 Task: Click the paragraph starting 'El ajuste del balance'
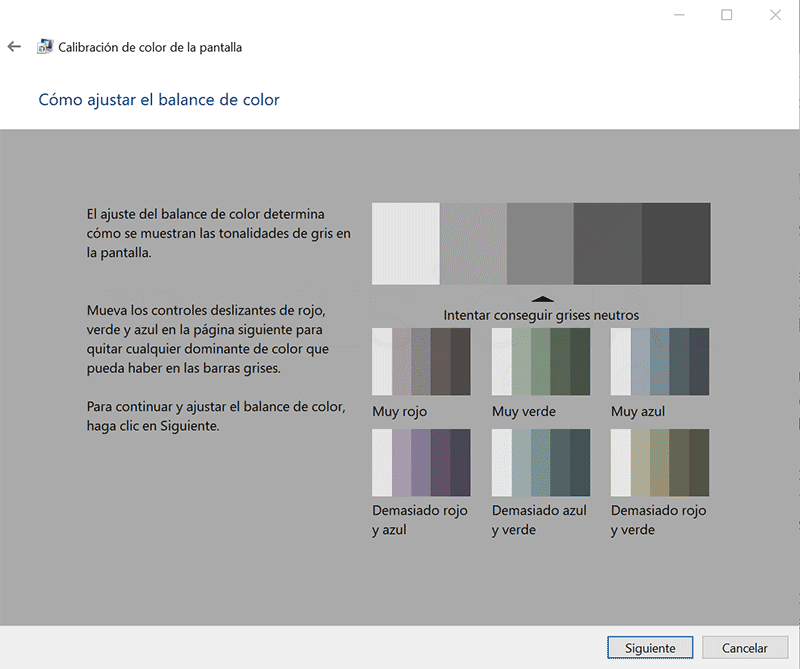[x=218, y=233]
